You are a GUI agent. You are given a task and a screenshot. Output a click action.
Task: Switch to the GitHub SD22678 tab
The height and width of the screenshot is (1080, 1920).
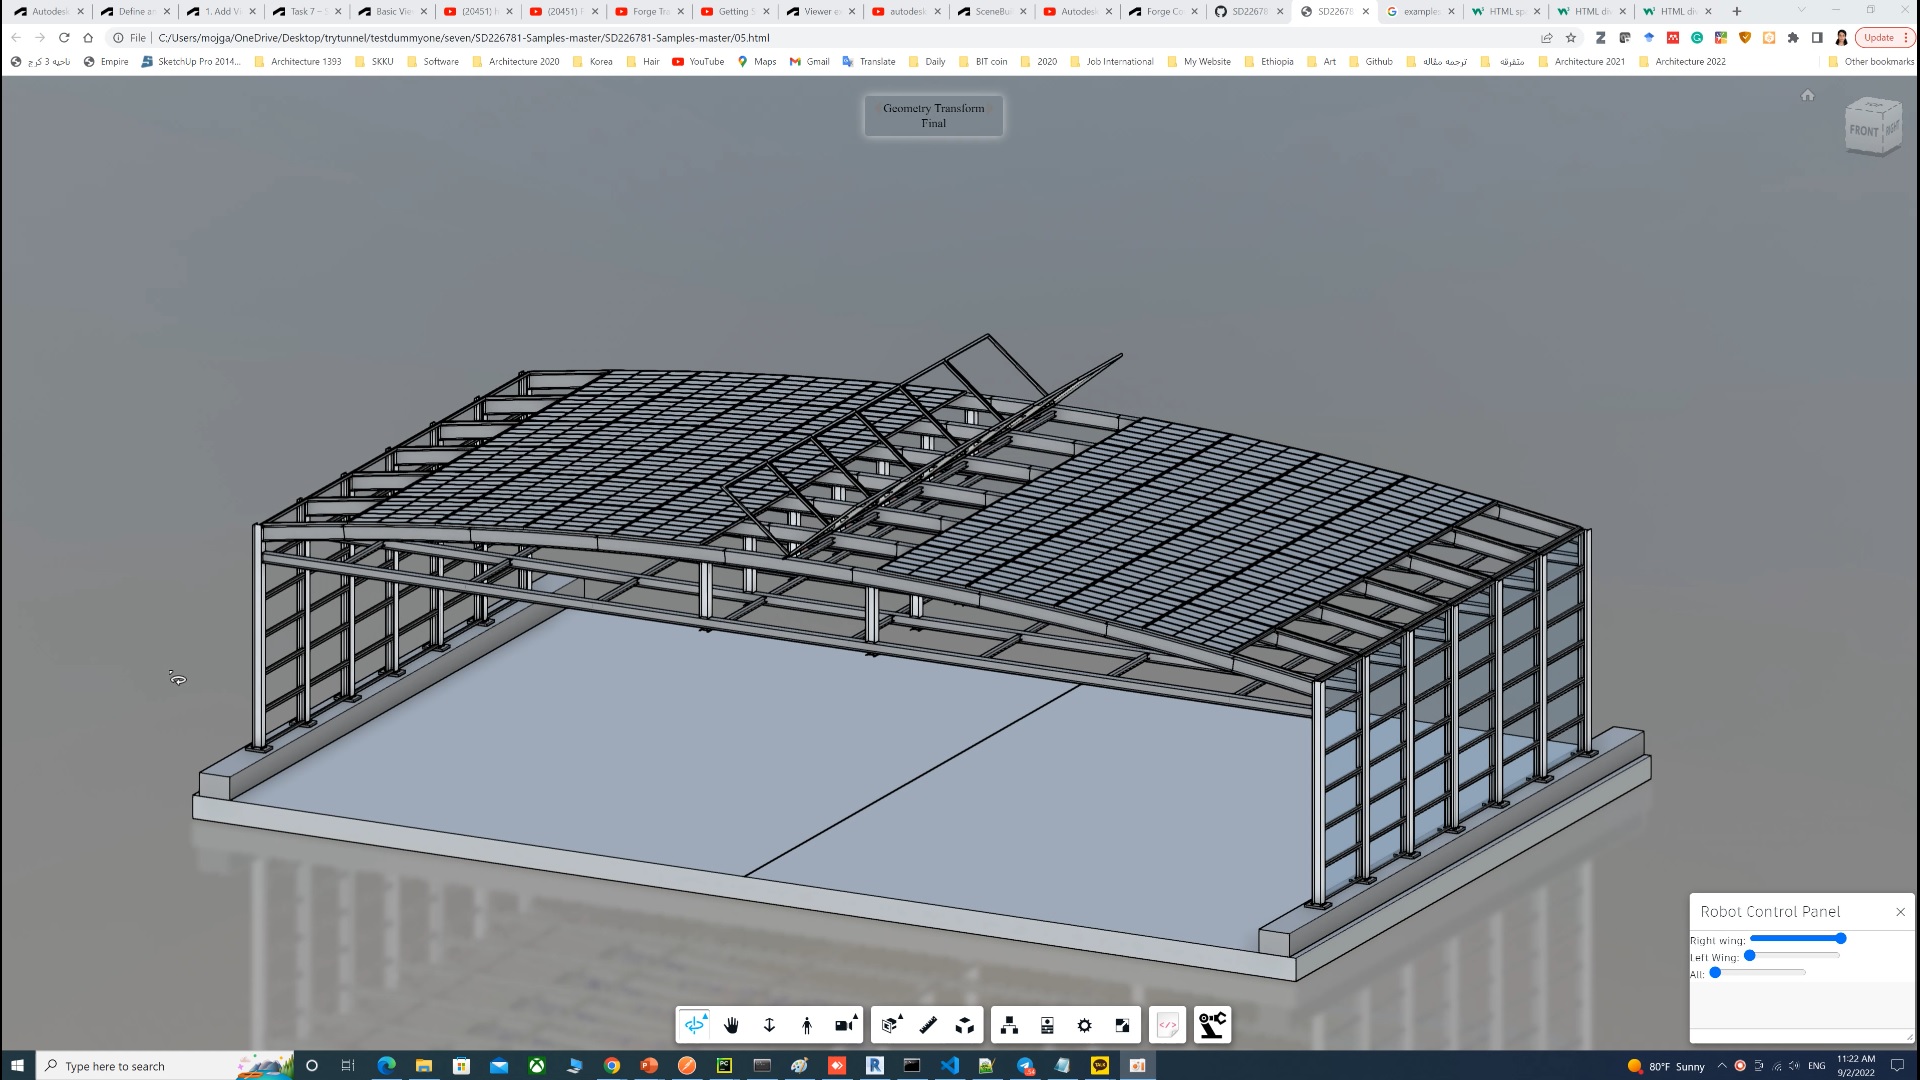[x=1249, y=12]
